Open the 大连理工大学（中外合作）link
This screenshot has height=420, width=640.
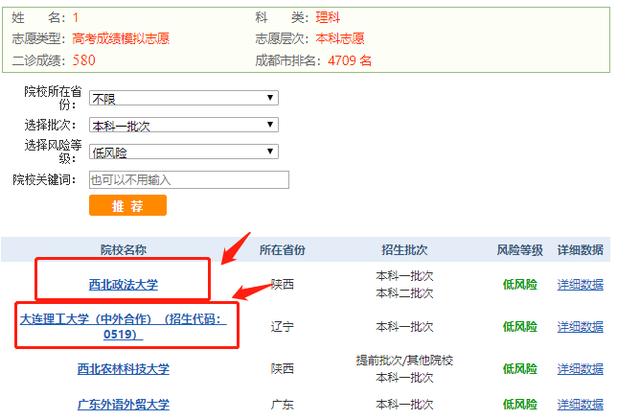123,327
